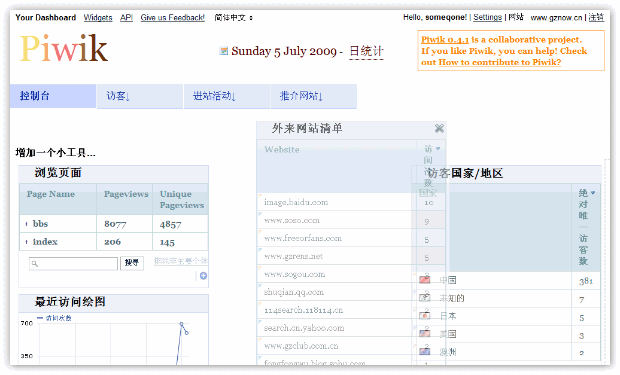The height and width of the screenshot is (375, 620).
Task: Click the peak data point on graph
Action: click(x=181, y=324)
